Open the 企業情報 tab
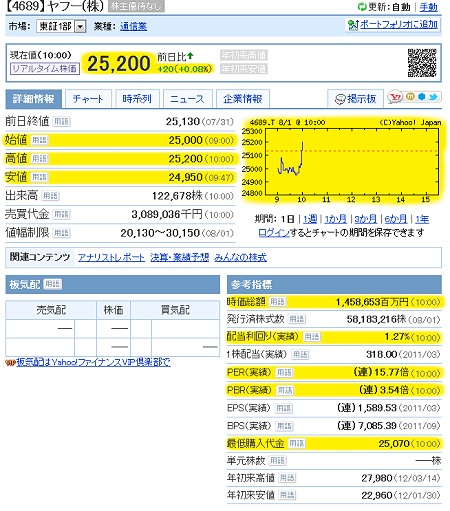This screenshot has height=511, width=450. (x=243, y=99)
